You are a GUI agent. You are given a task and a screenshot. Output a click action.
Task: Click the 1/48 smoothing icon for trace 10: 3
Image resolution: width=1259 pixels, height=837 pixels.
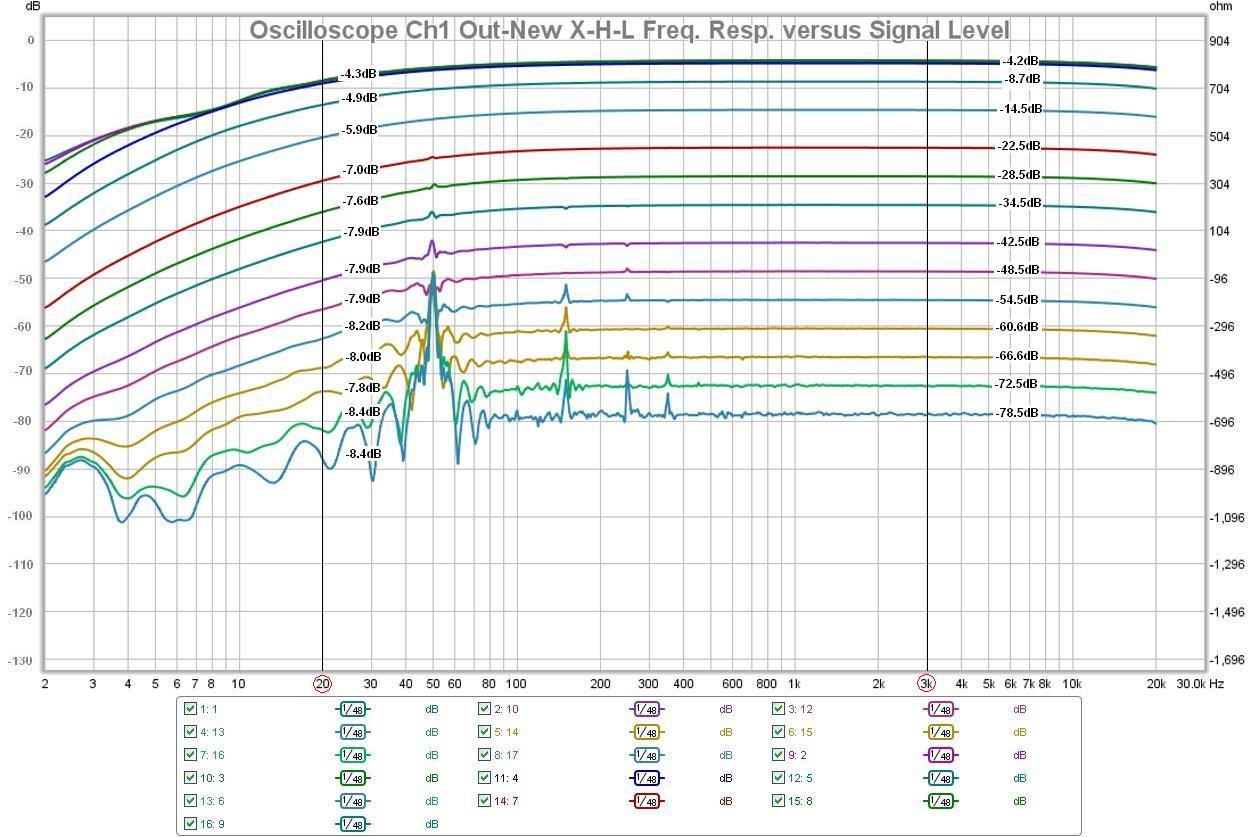[352, 778]
